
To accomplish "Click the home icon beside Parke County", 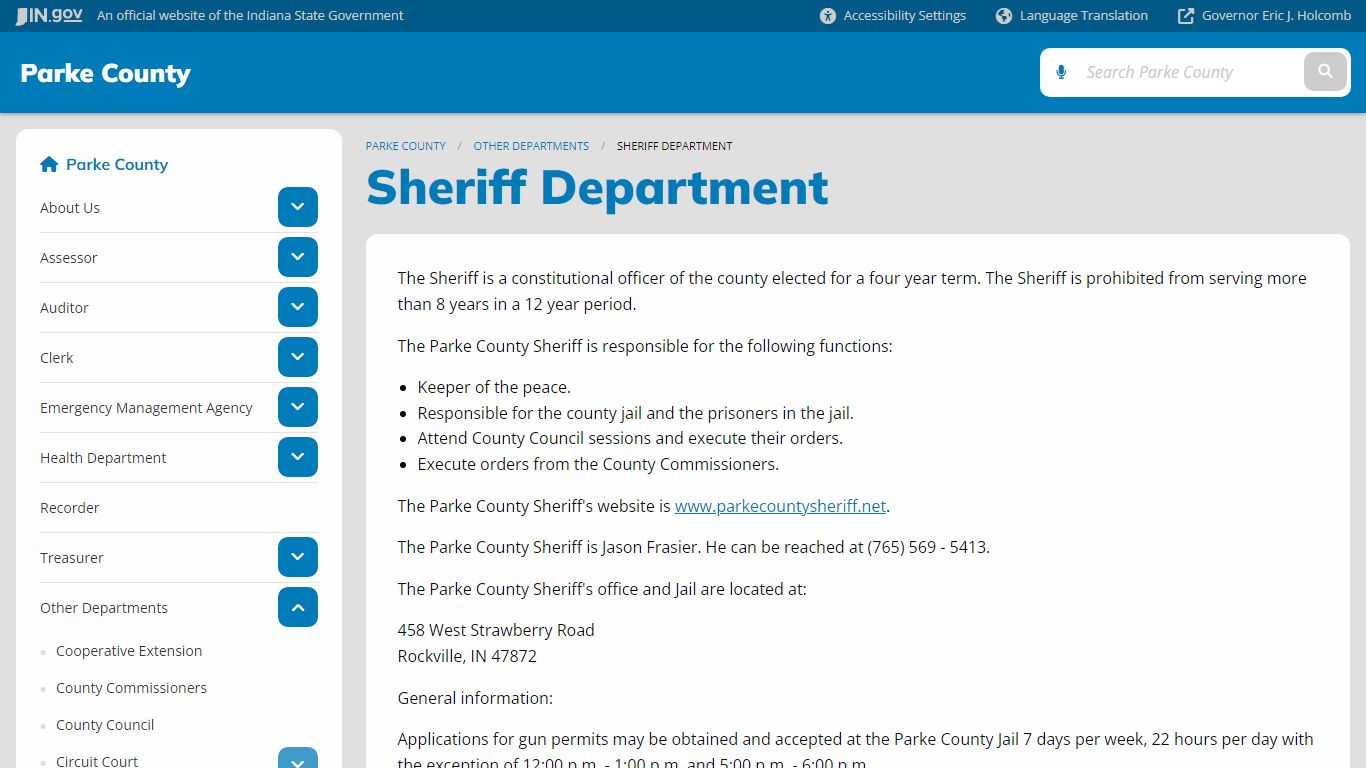I will click(49, 164).
